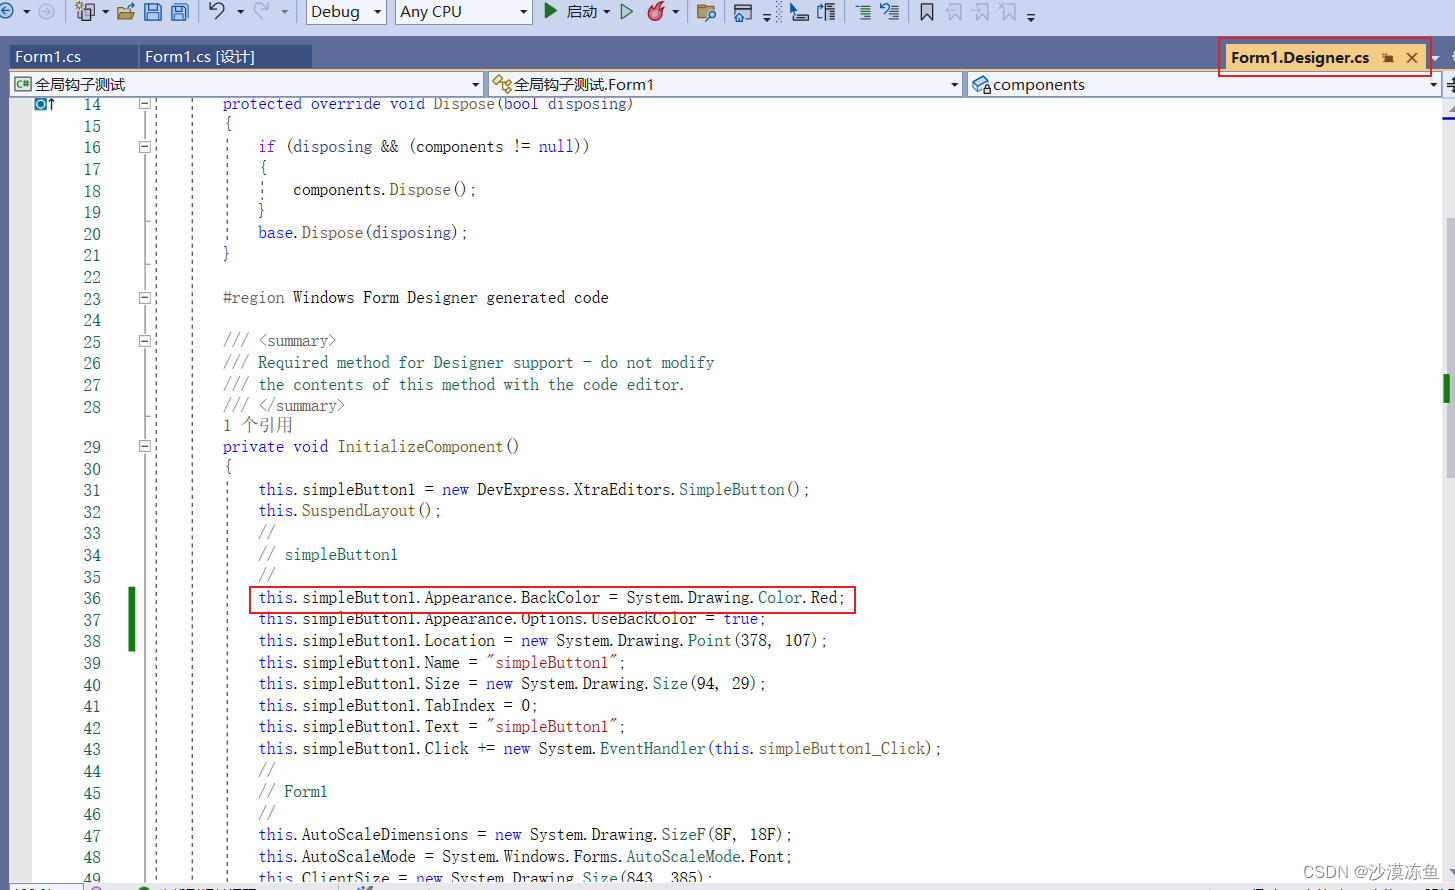Toggle a bookmark on the current line
The width and height of the screenshot is (1455, 890).
(926, 12)
